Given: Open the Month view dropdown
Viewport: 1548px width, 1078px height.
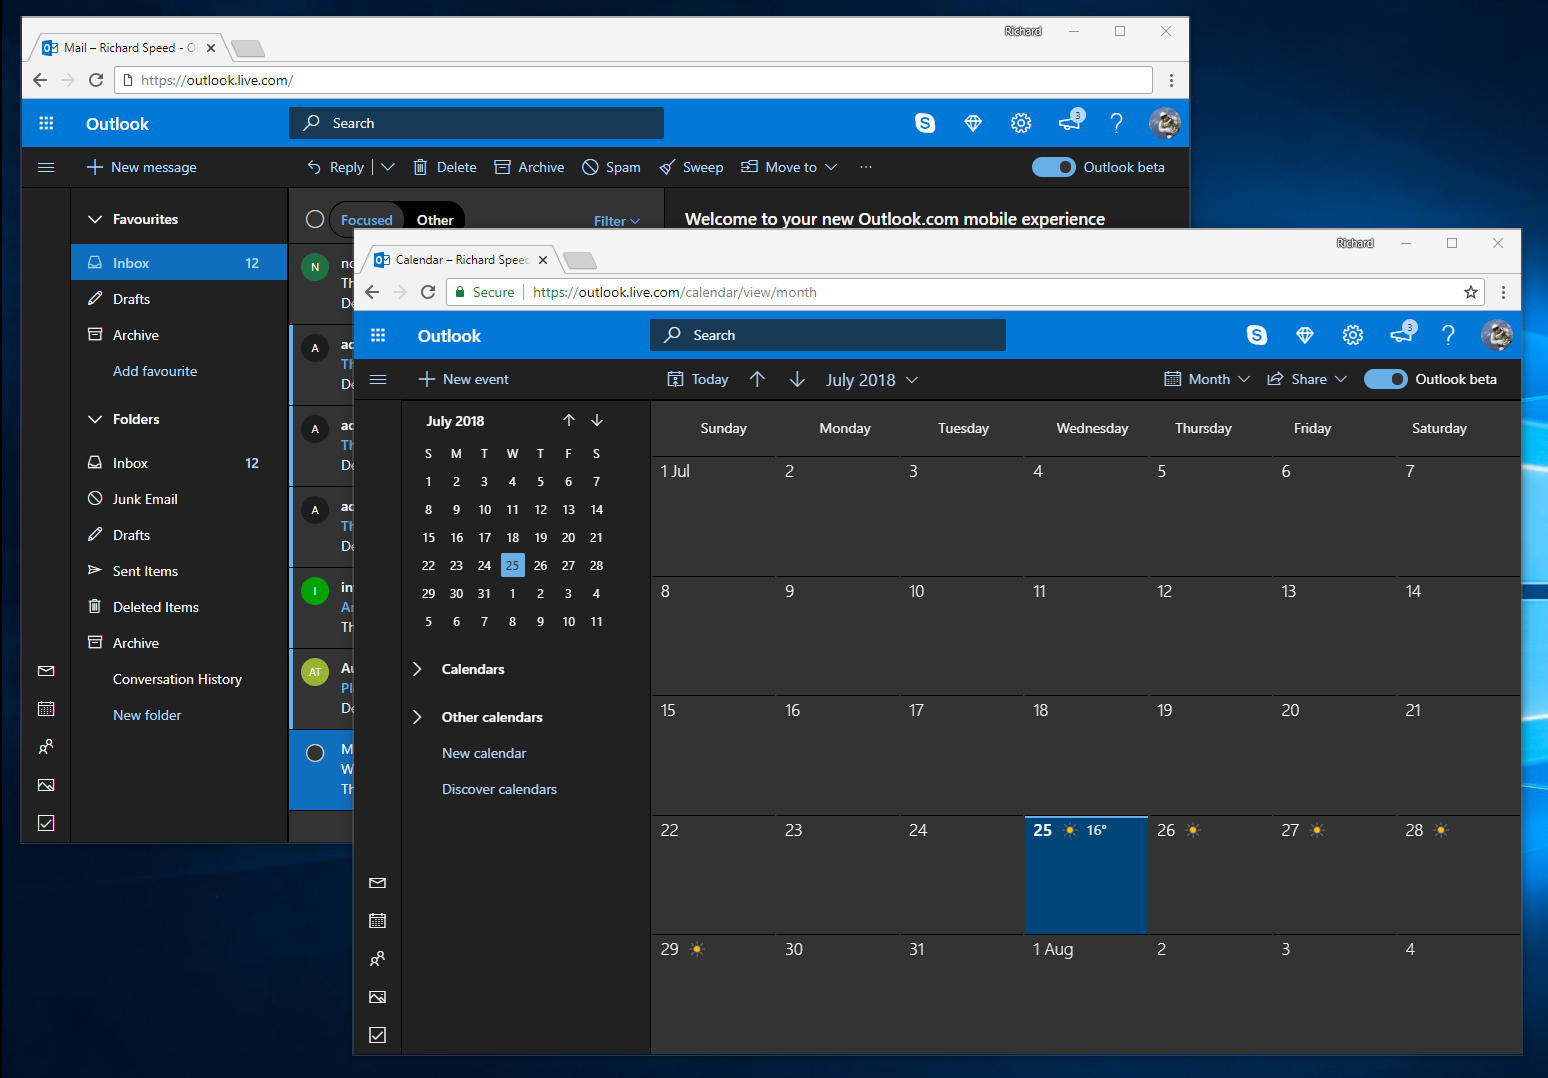Looking at the screenshot, I should (1208, 379).
